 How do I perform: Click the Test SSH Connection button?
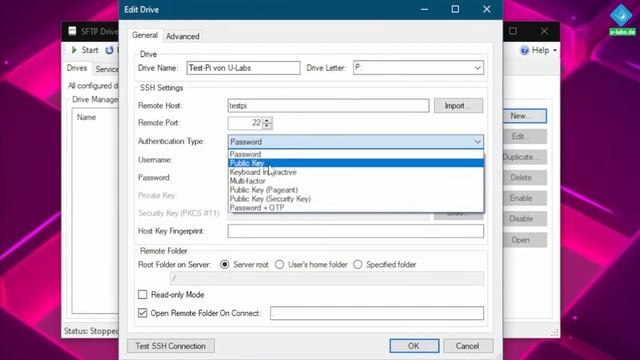pos(171,346)
